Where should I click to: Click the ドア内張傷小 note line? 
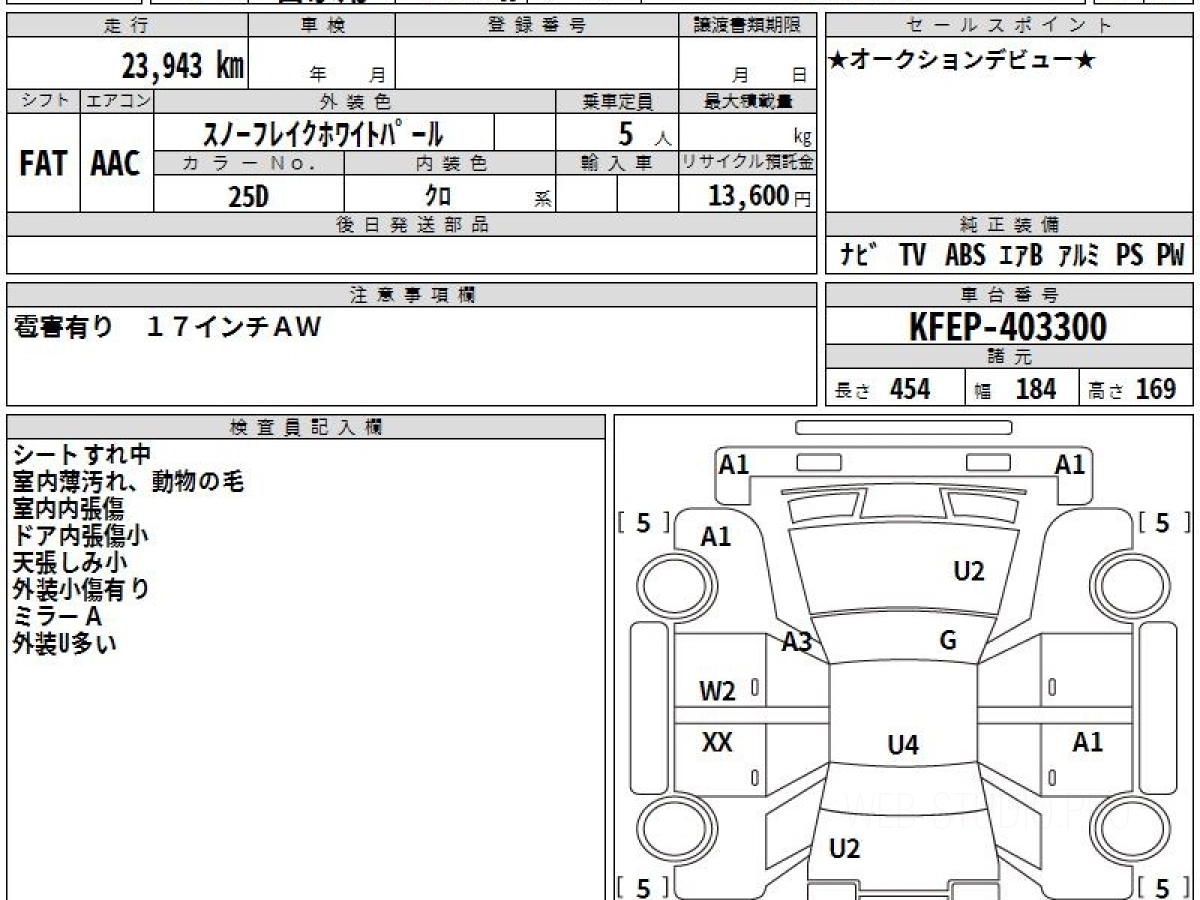[x=81, y=536]
